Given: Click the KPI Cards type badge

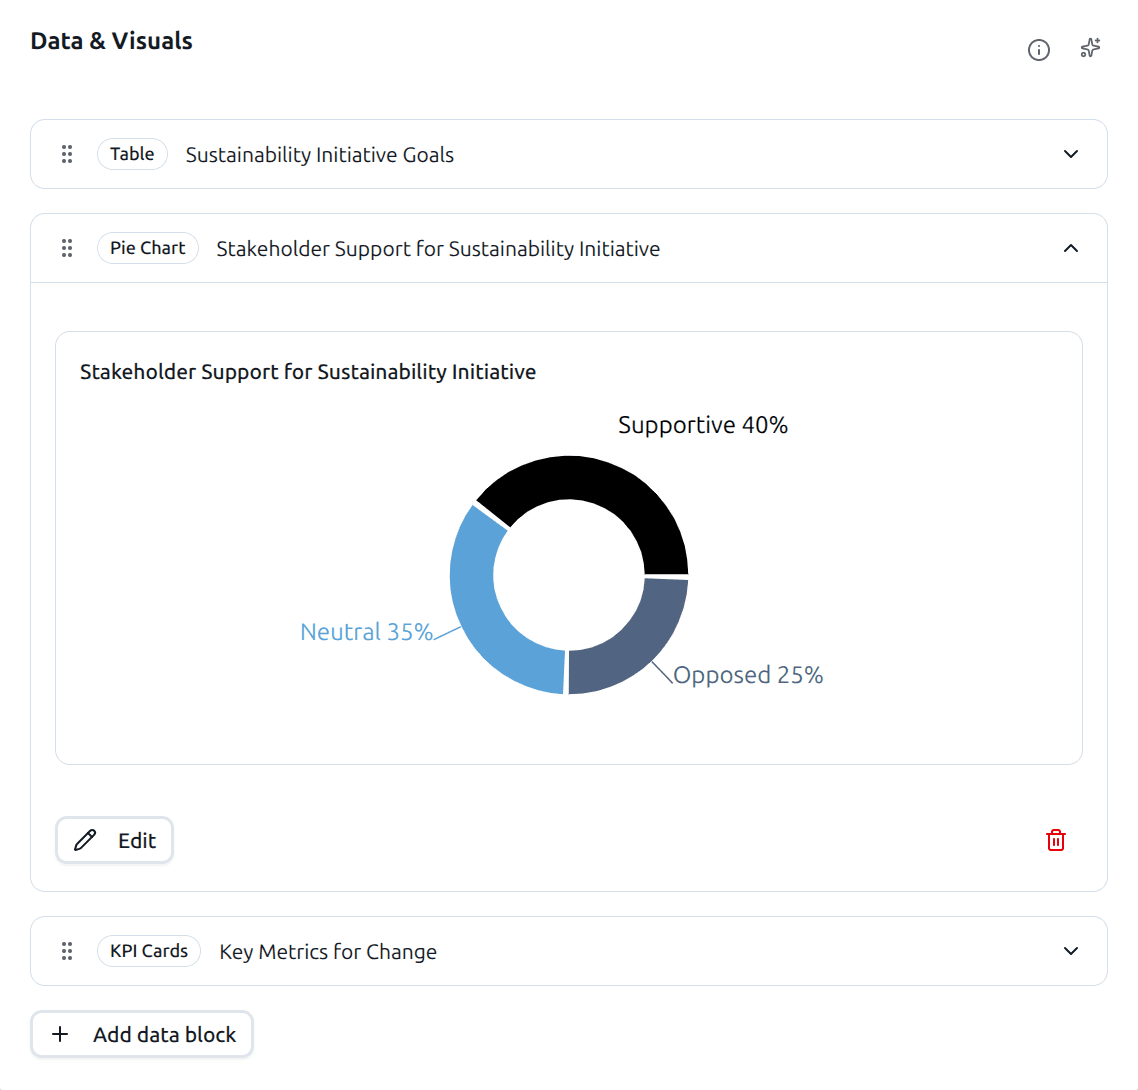Looking at the screenshot, I should [x=148, y=951].
